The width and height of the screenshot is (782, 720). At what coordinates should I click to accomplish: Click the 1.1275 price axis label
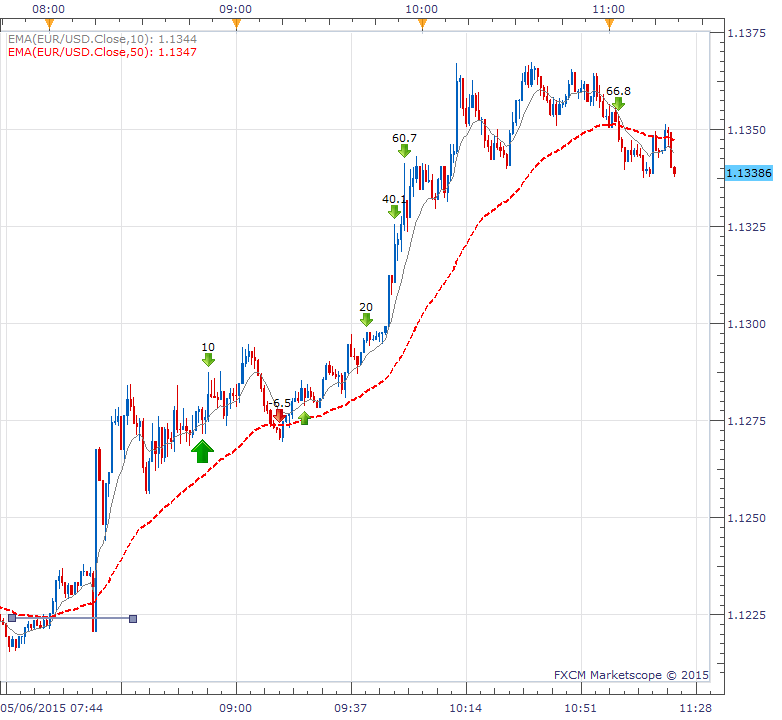click(746, 421)
